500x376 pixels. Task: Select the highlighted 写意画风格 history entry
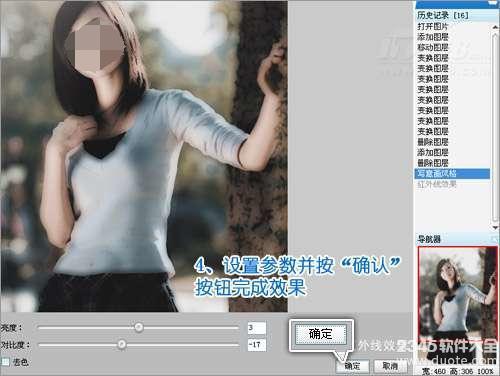click(x=452, y=173)
